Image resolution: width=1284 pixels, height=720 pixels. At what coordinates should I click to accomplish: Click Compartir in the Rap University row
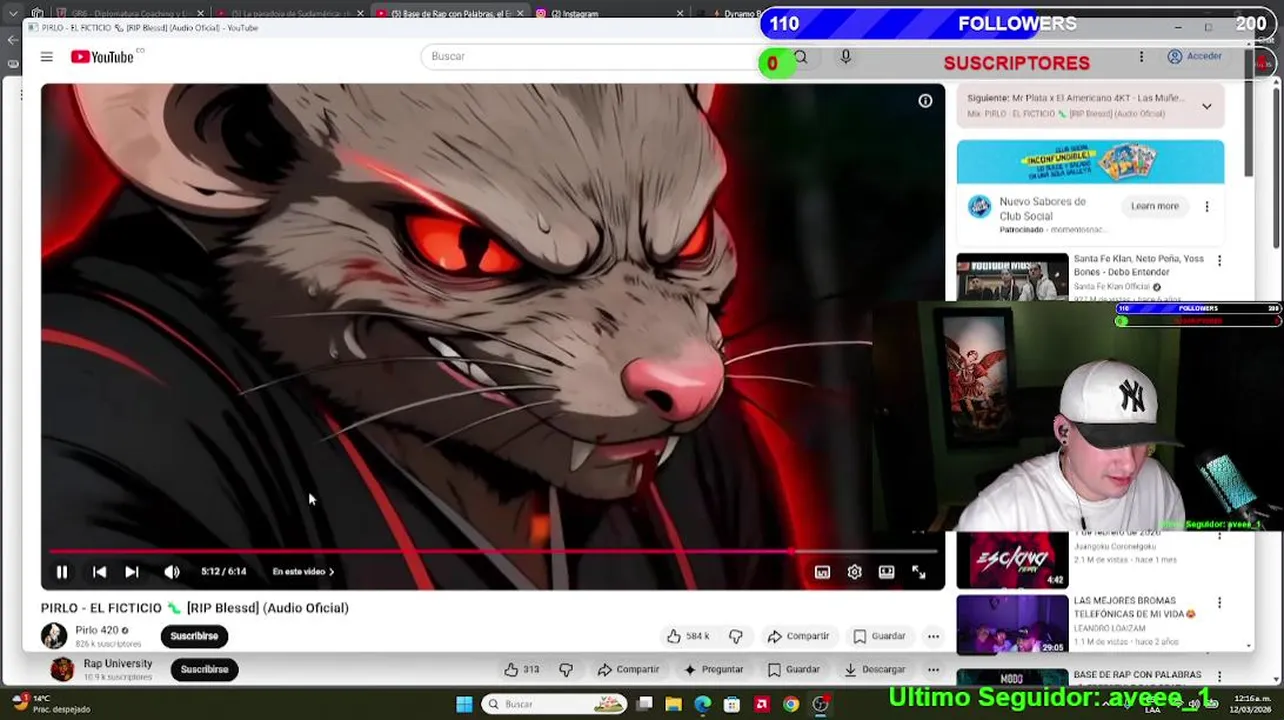pyautogui.click(x=628, y=670)
